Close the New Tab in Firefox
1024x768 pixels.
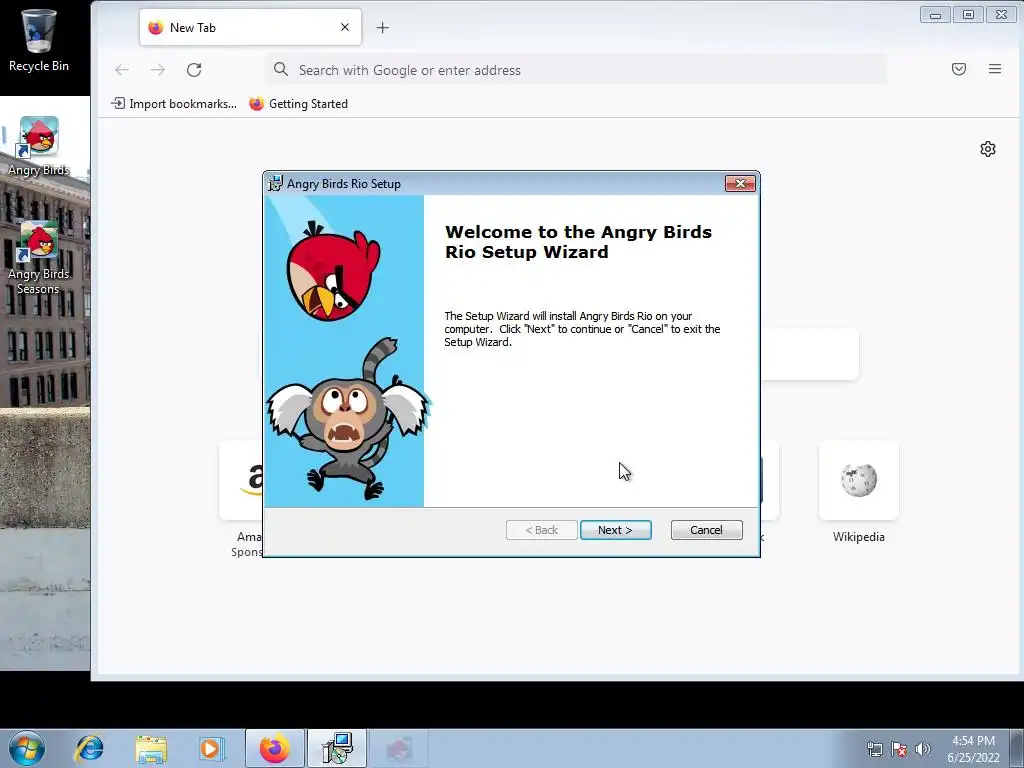[345, 27]
